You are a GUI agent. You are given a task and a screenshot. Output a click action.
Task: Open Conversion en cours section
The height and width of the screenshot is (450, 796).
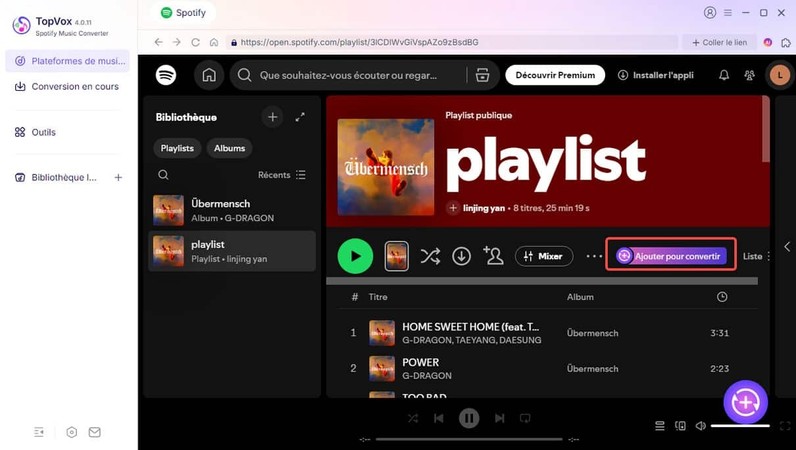coord(68,86)
